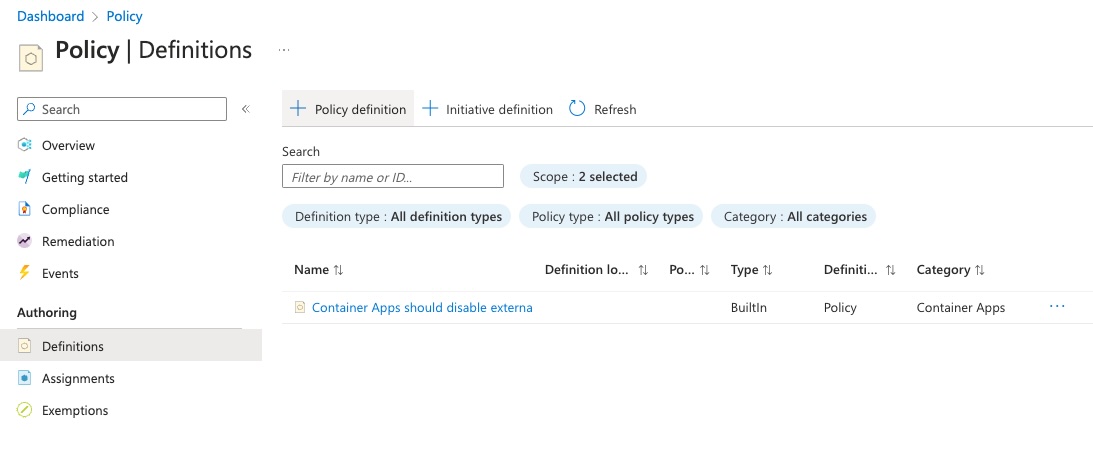
Task: Click the Type column header
Action: tap(744, 270)
